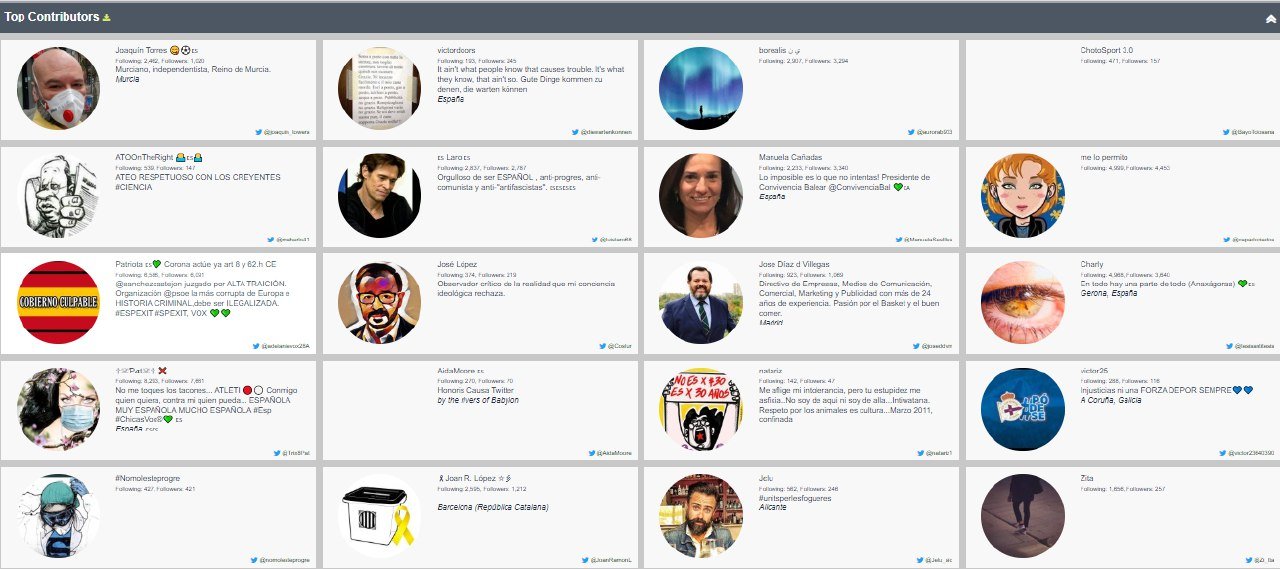Click Barcelona (República Catalana) location text
Screen dimensions: 1280x569
pyautogui.click(x=493, y=507)
